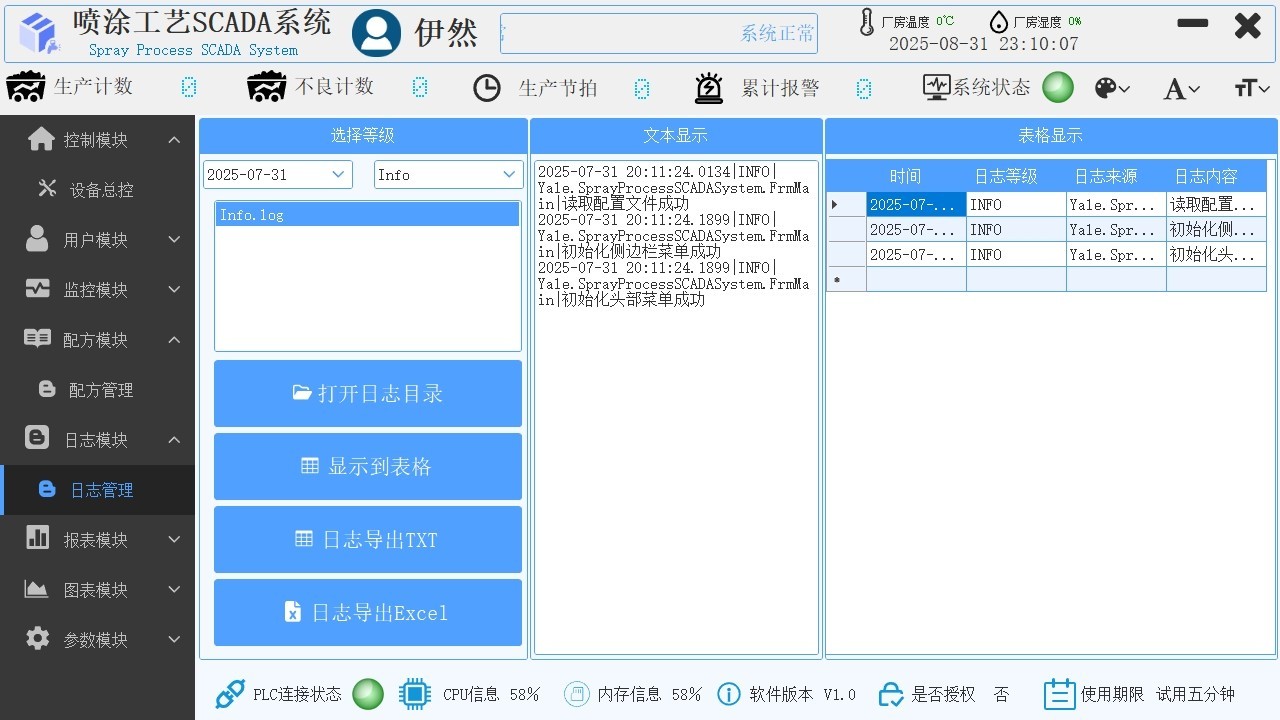Viewport: 1280px width, 720px height.
Task: Click the green PLC status indicator
Action: (368, 694)
